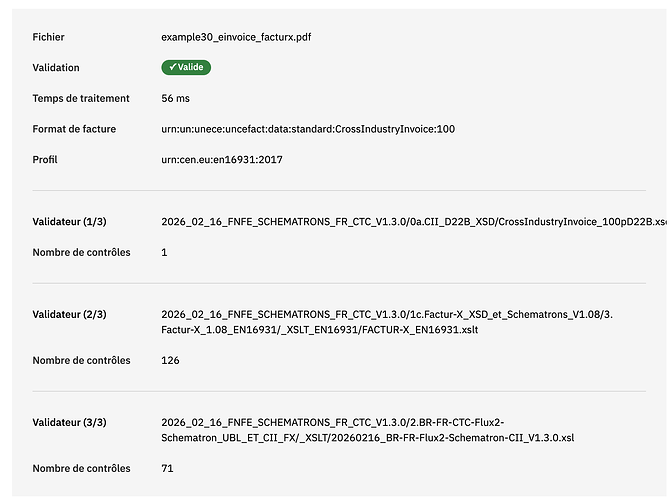Select the CrossIndustryInvoice_100pD22B XSD path
671x500 pixels.
coord(413,222)
